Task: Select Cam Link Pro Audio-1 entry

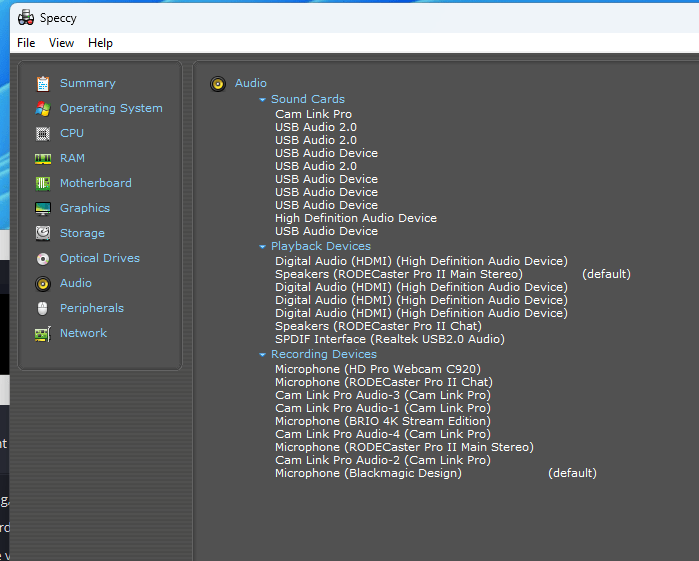Action: pos(383,408)
